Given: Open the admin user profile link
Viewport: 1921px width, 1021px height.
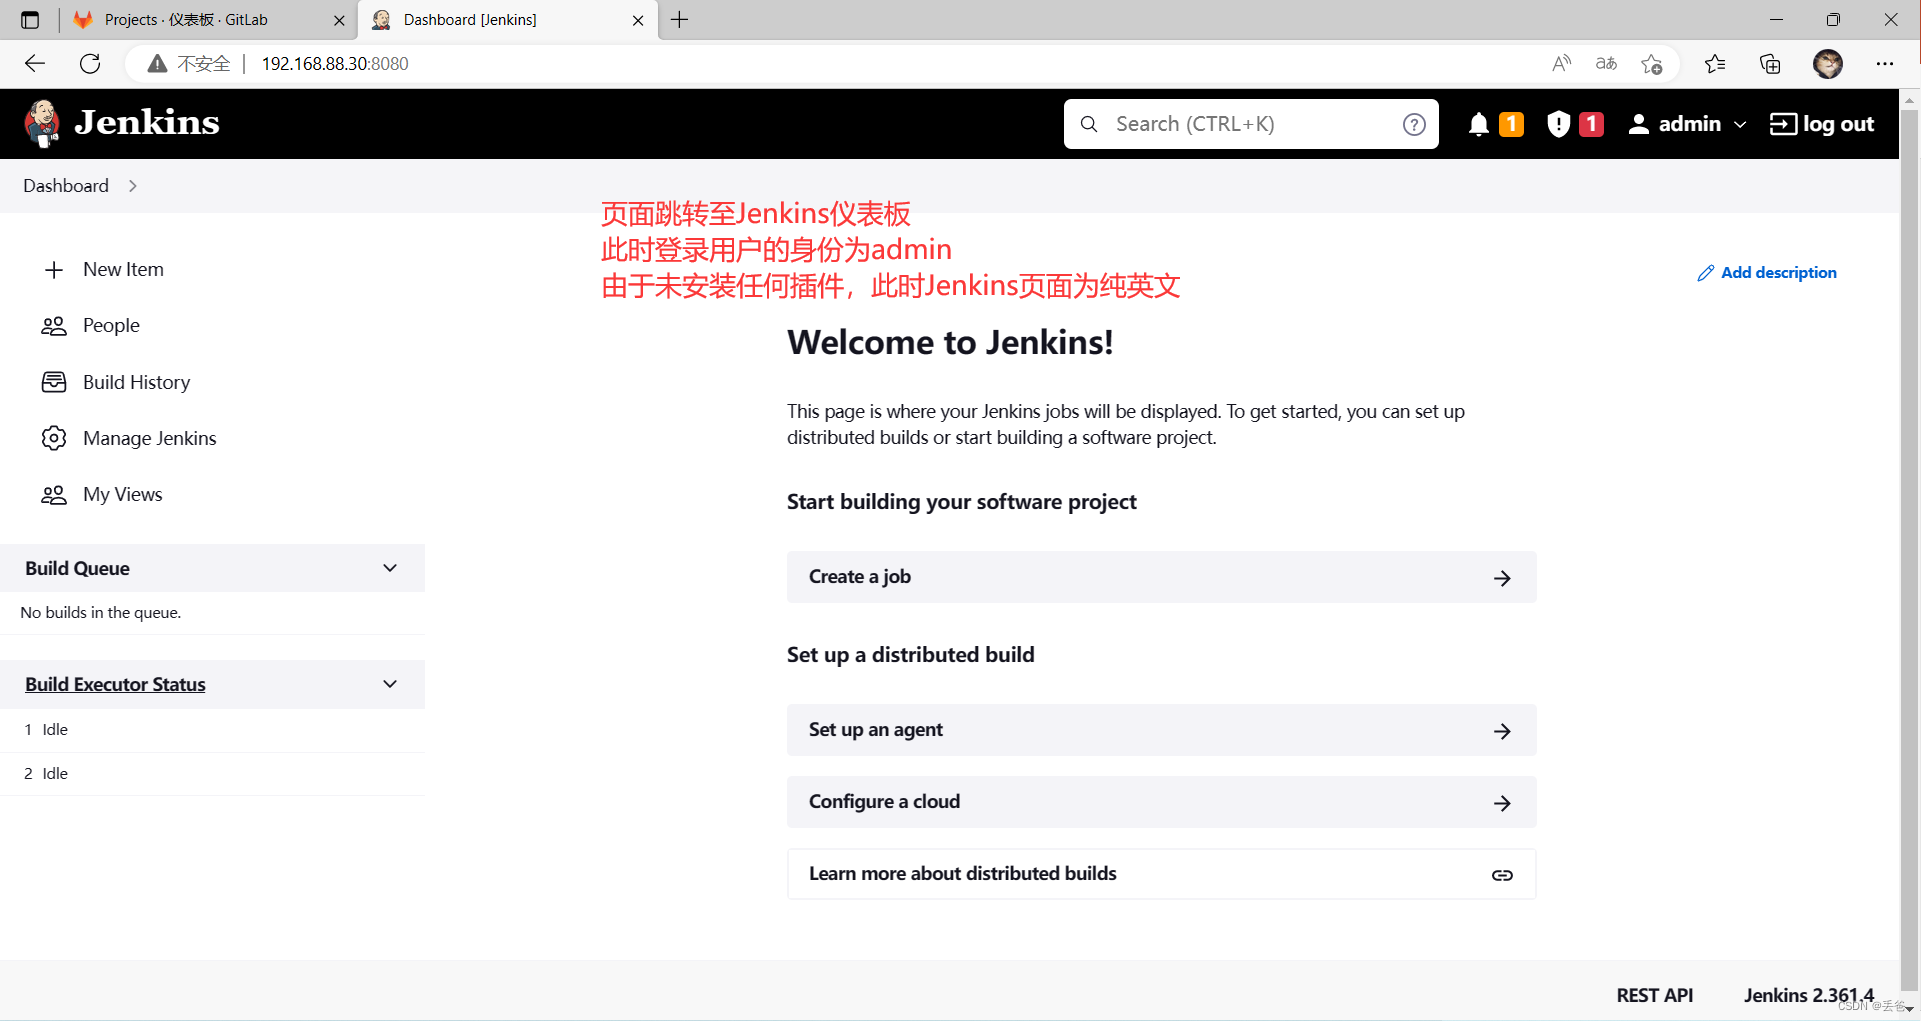Looking at the screenshot, I should tap(1675, 124).
